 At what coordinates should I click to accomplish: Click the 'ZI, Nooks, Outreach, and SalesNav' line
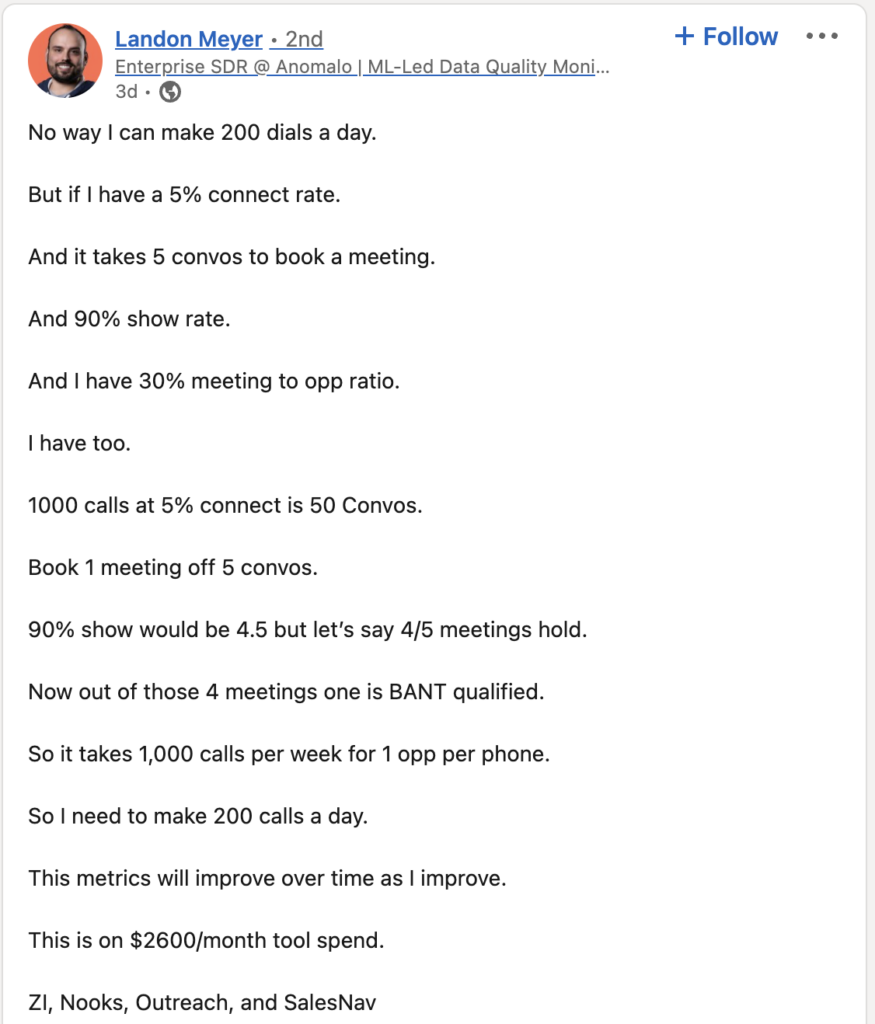coord(202,1002)
